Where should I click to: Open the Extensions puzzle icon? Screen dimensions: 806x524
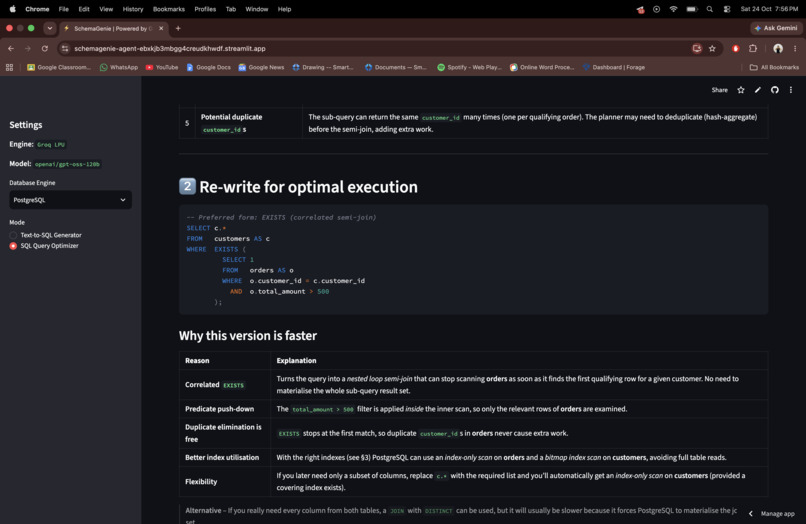click(753, 48)
